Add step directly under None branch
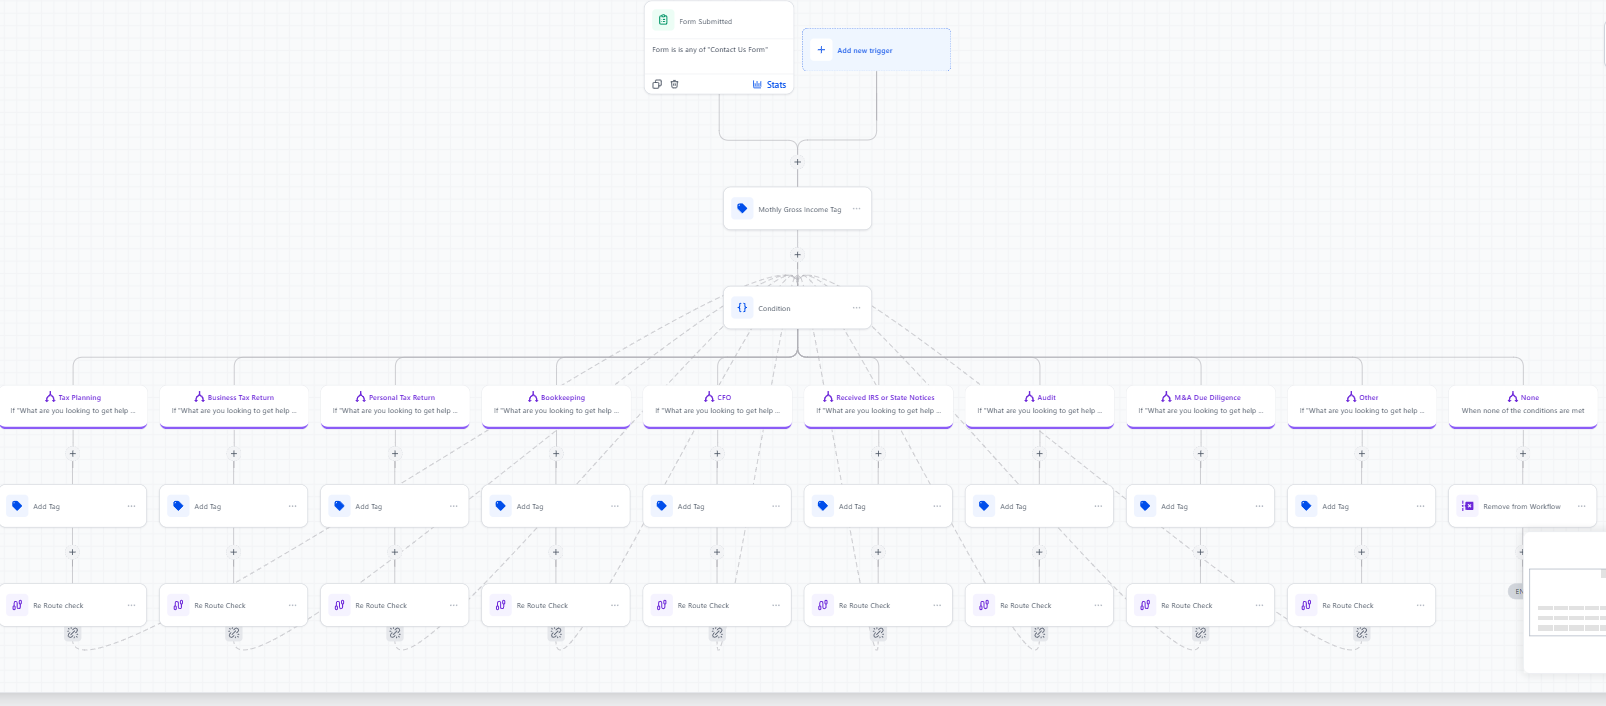Screen dimensions: 1606x706 coord(1522,454)
